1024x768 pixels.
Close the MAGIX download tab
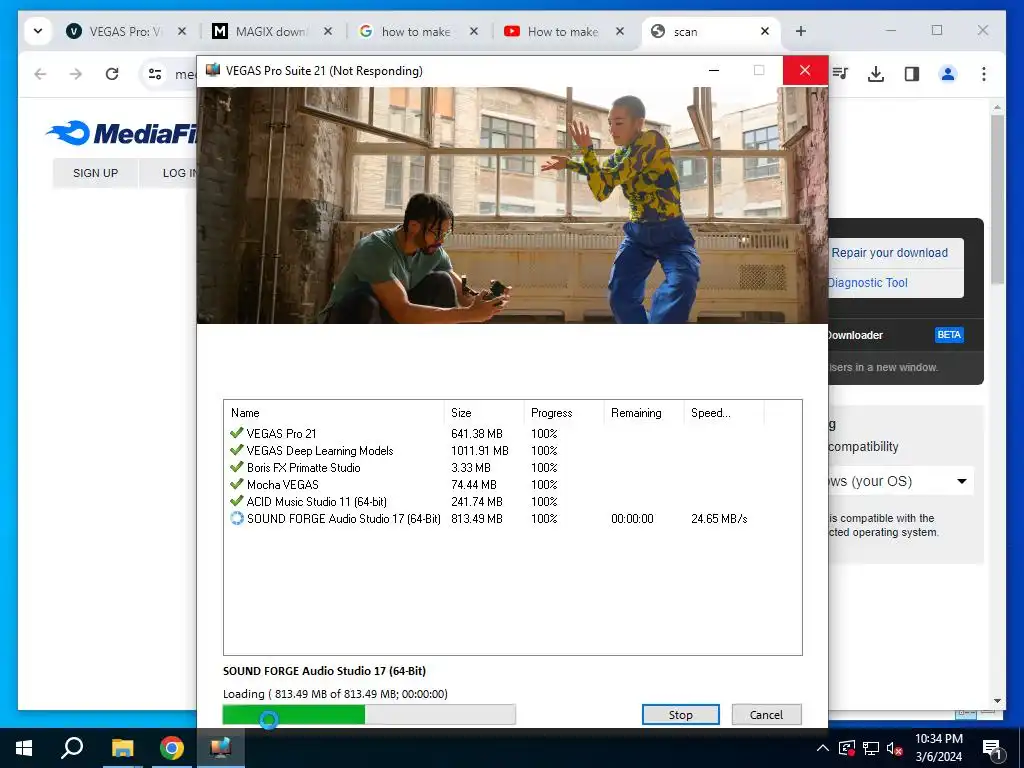coord(328,31)
